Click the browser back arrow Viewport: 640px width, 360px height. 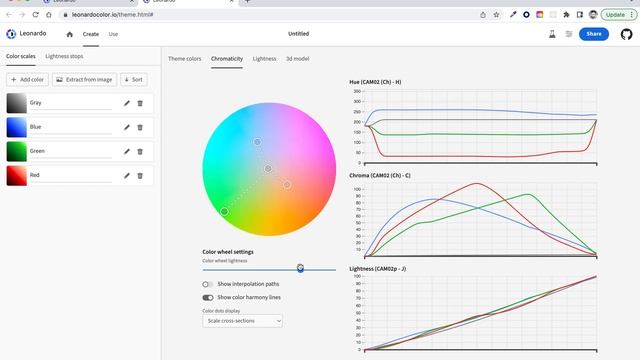(x=9, y=15)
